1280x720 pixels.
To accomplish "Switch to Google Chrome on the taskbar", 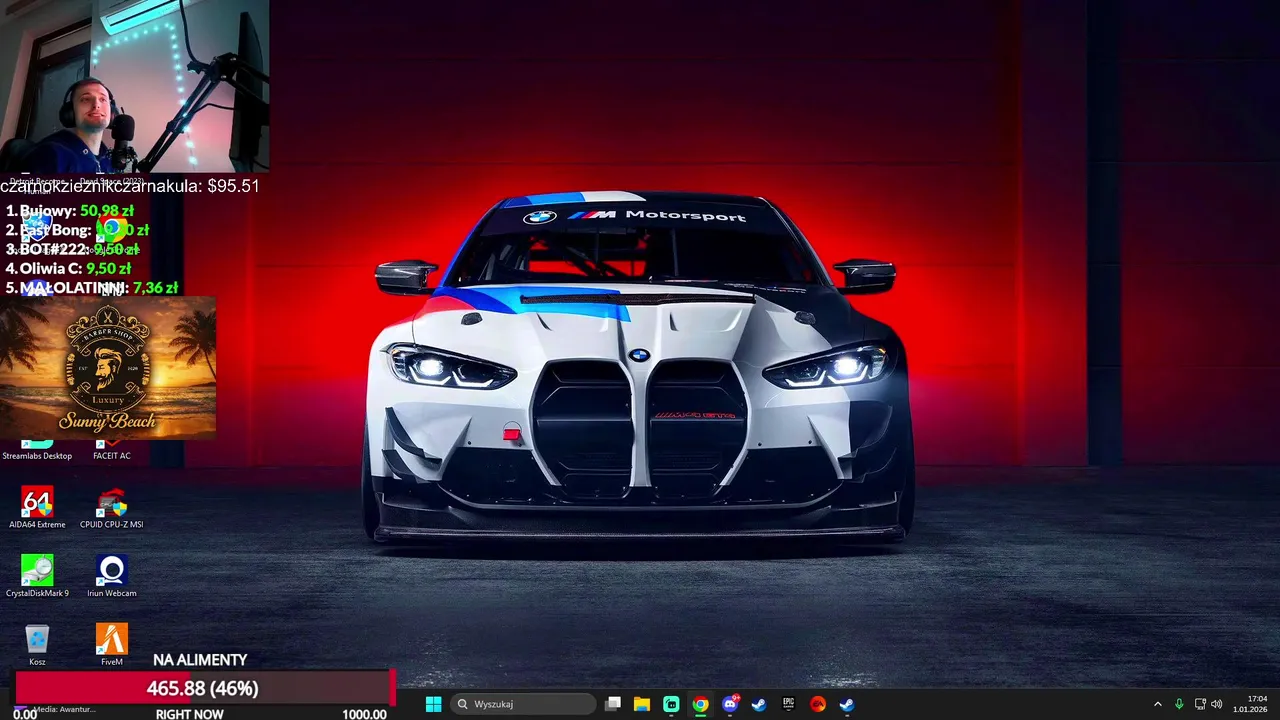I will 700,704.
